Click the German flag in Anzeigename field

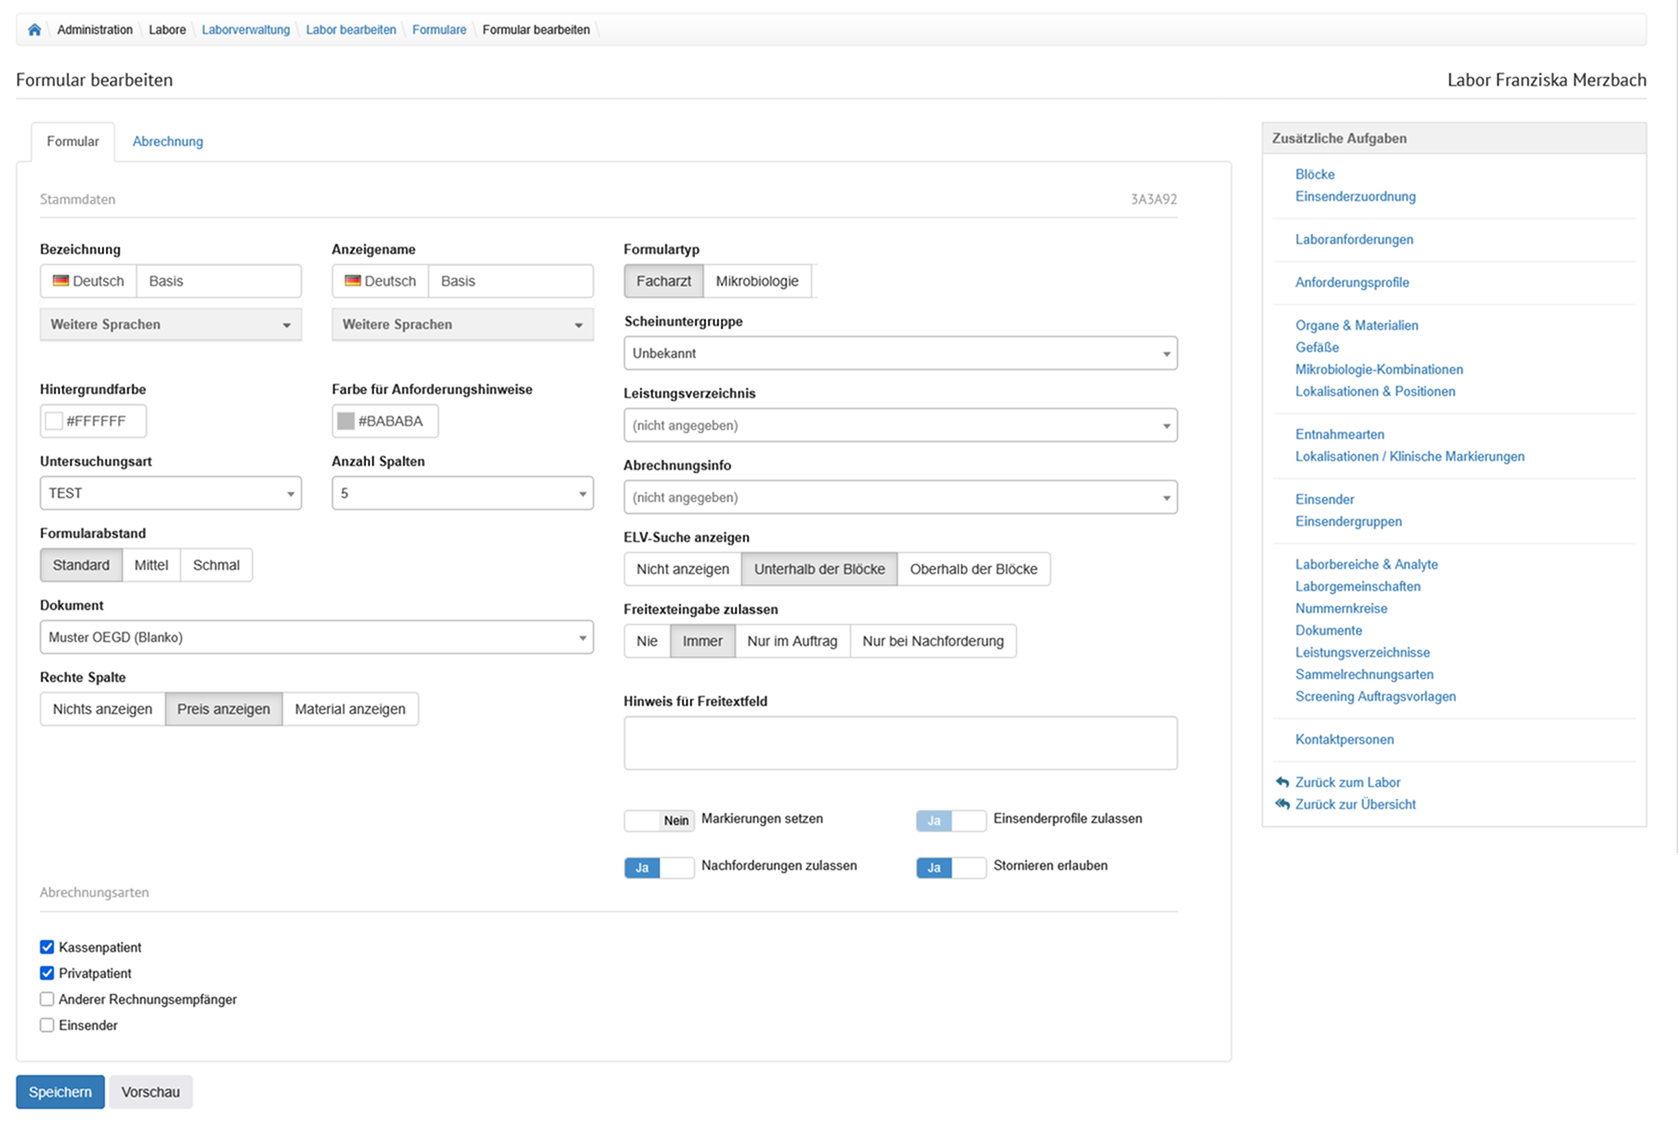(352, 281)
